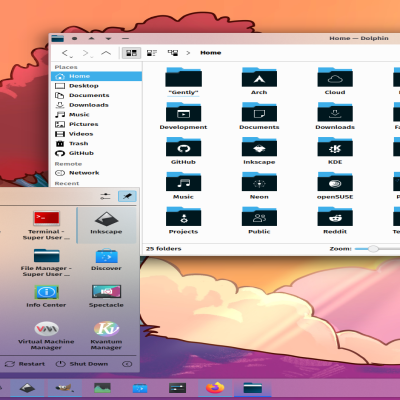Adjust the Zoom slider handle
The width and height of the screenshot is (400, 400).
373,249
